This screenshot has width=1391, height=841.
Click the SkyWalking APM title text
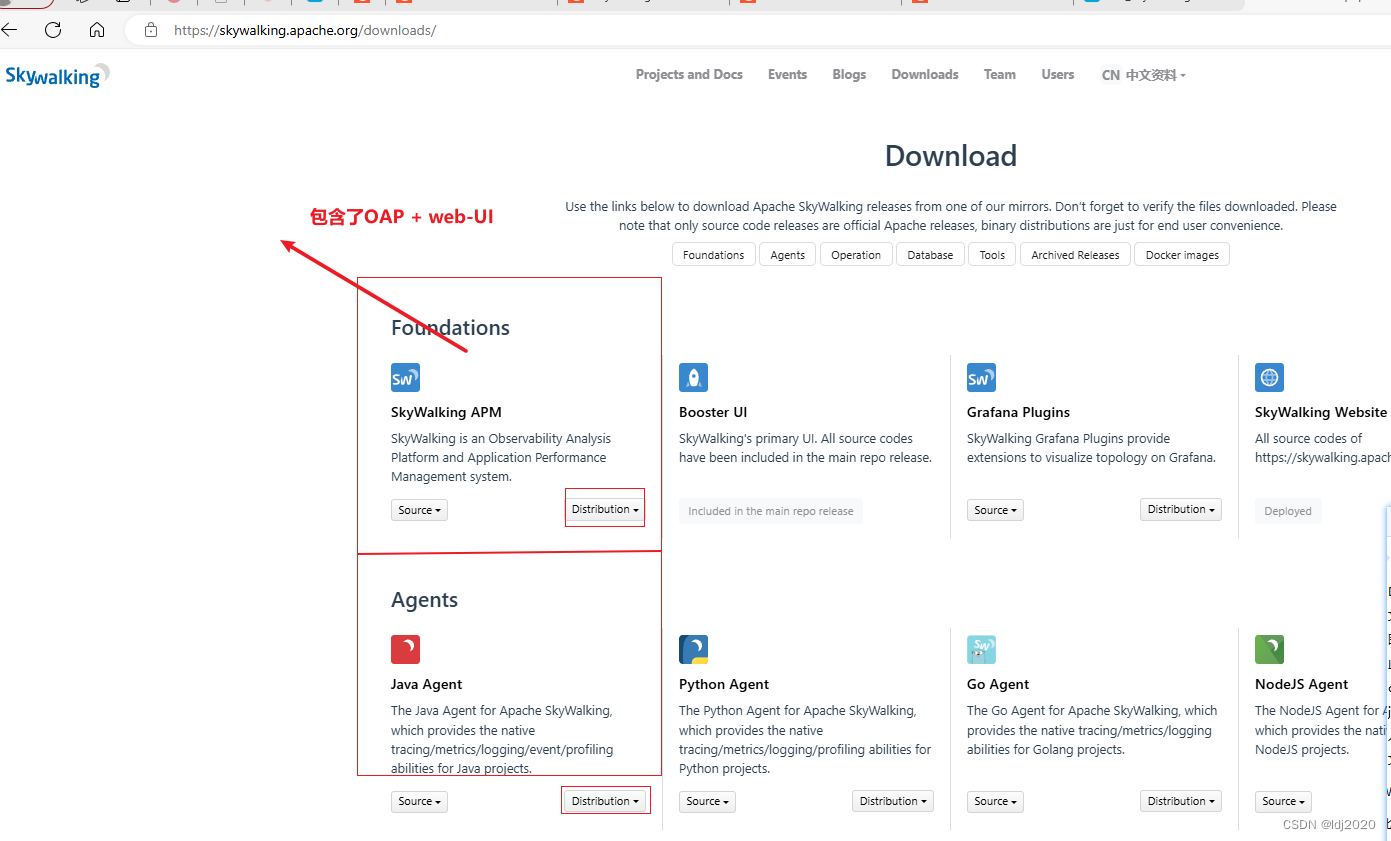pyautogui.click(x=446, y=412)
